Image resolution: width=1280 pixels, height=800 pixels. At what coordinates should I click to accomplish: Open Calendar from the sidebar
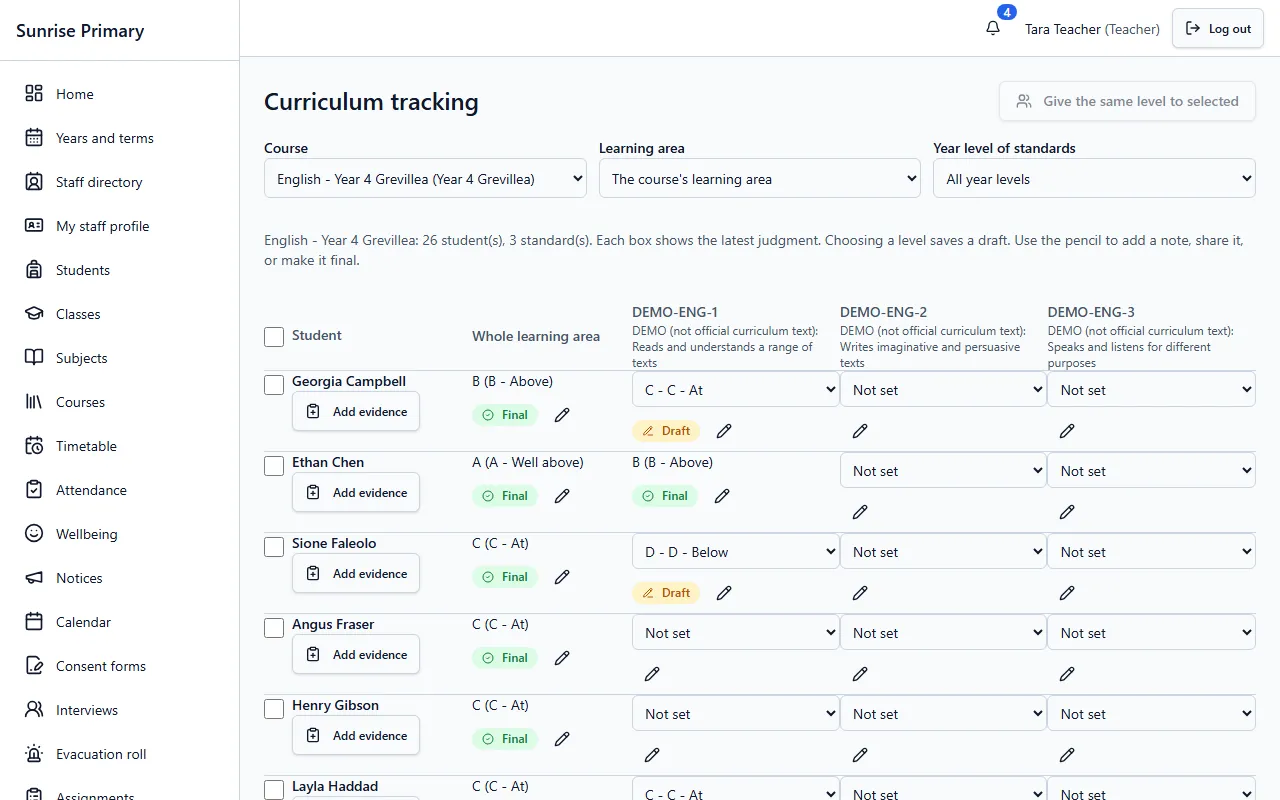pos(83,622)
